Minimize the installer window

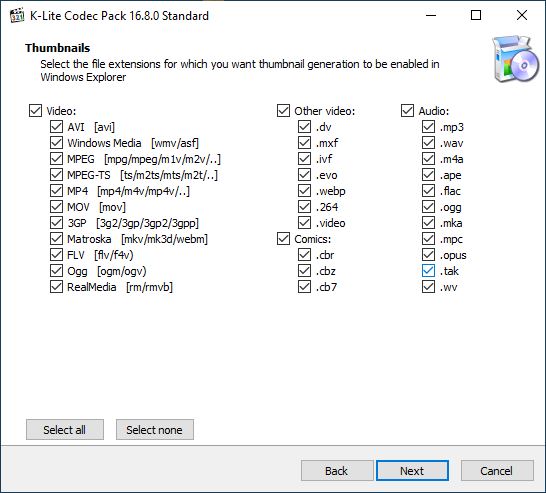[x=431, y=15]
